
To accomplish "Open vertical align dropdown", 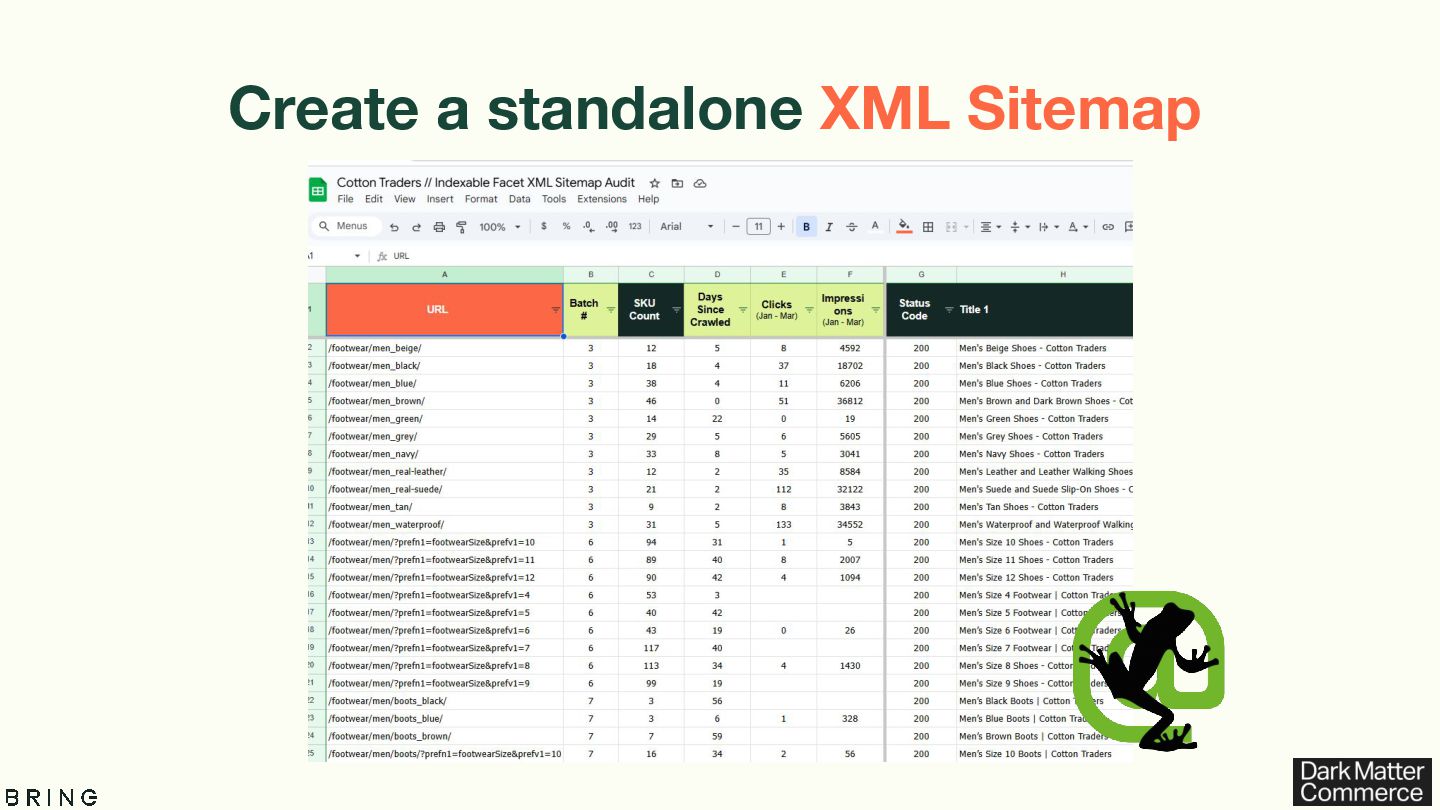I will [x=1019, y=227].
